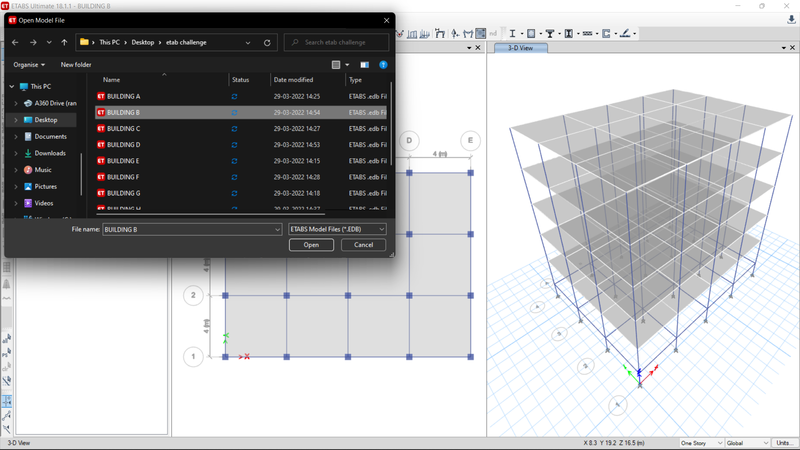
Task: Click Desktop in the breadcrumb path
Action: tap(142, 42)
